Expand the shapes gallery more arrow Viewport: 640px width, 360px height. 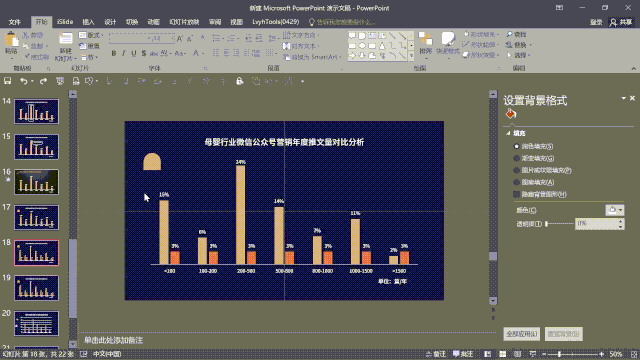pos(411,56)
